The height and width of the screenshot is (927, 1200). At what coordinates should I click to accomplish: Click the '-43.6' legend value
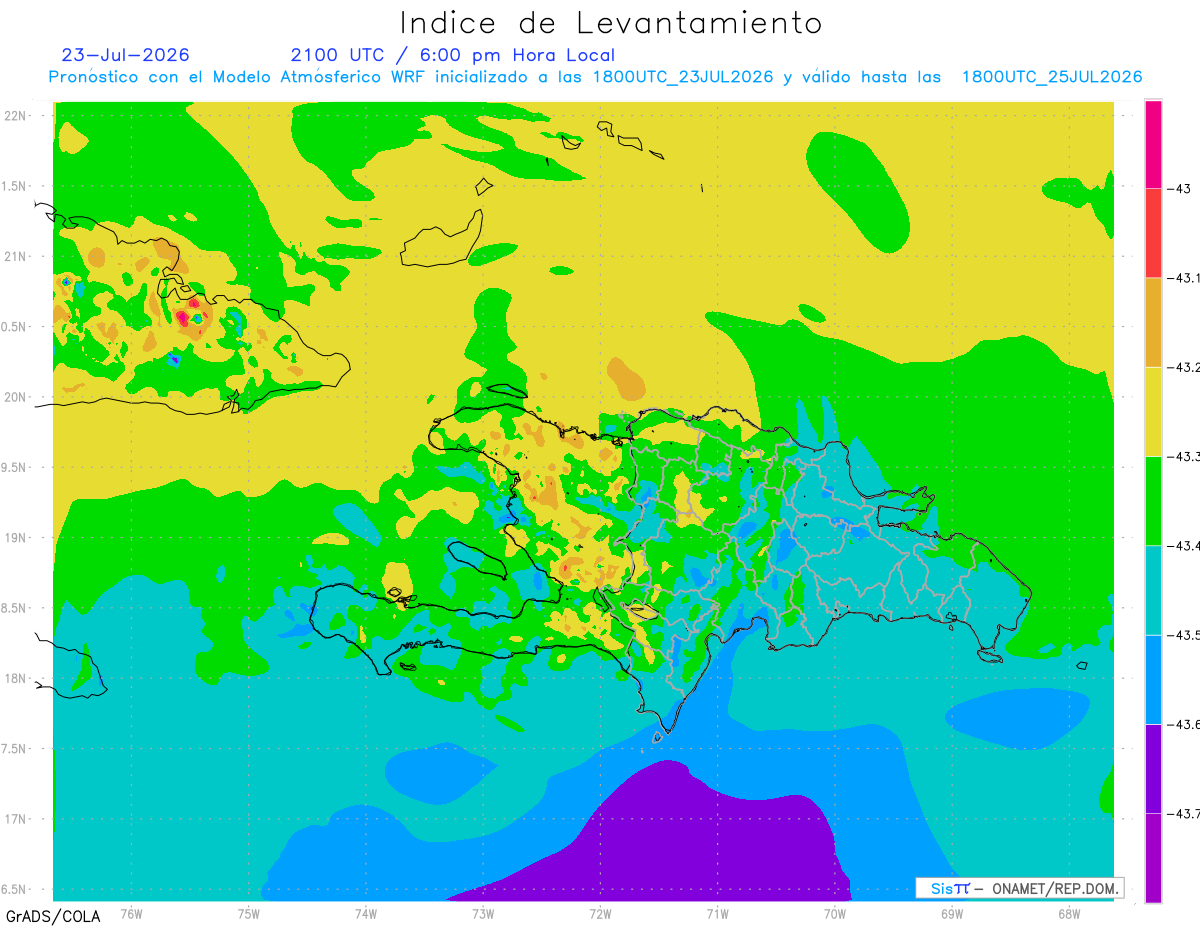click(x=1184, y=724)
